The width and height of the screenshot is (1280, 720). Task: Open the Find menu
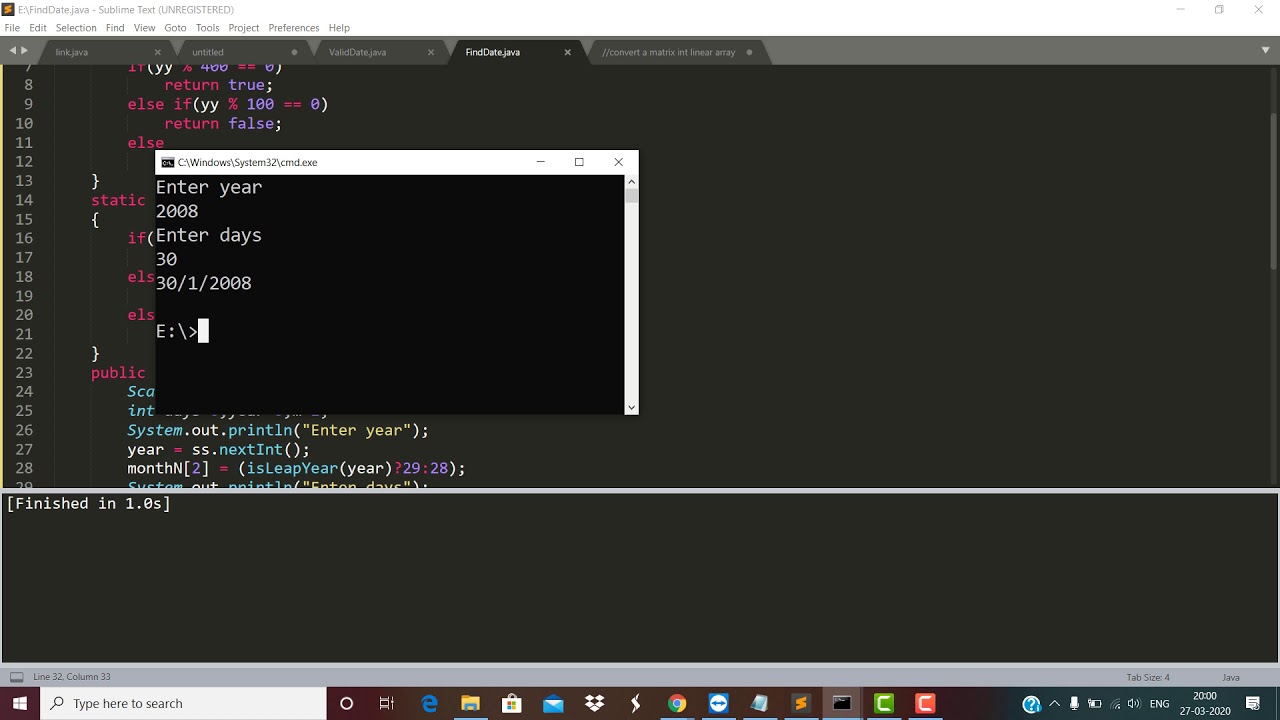(115, 28)
